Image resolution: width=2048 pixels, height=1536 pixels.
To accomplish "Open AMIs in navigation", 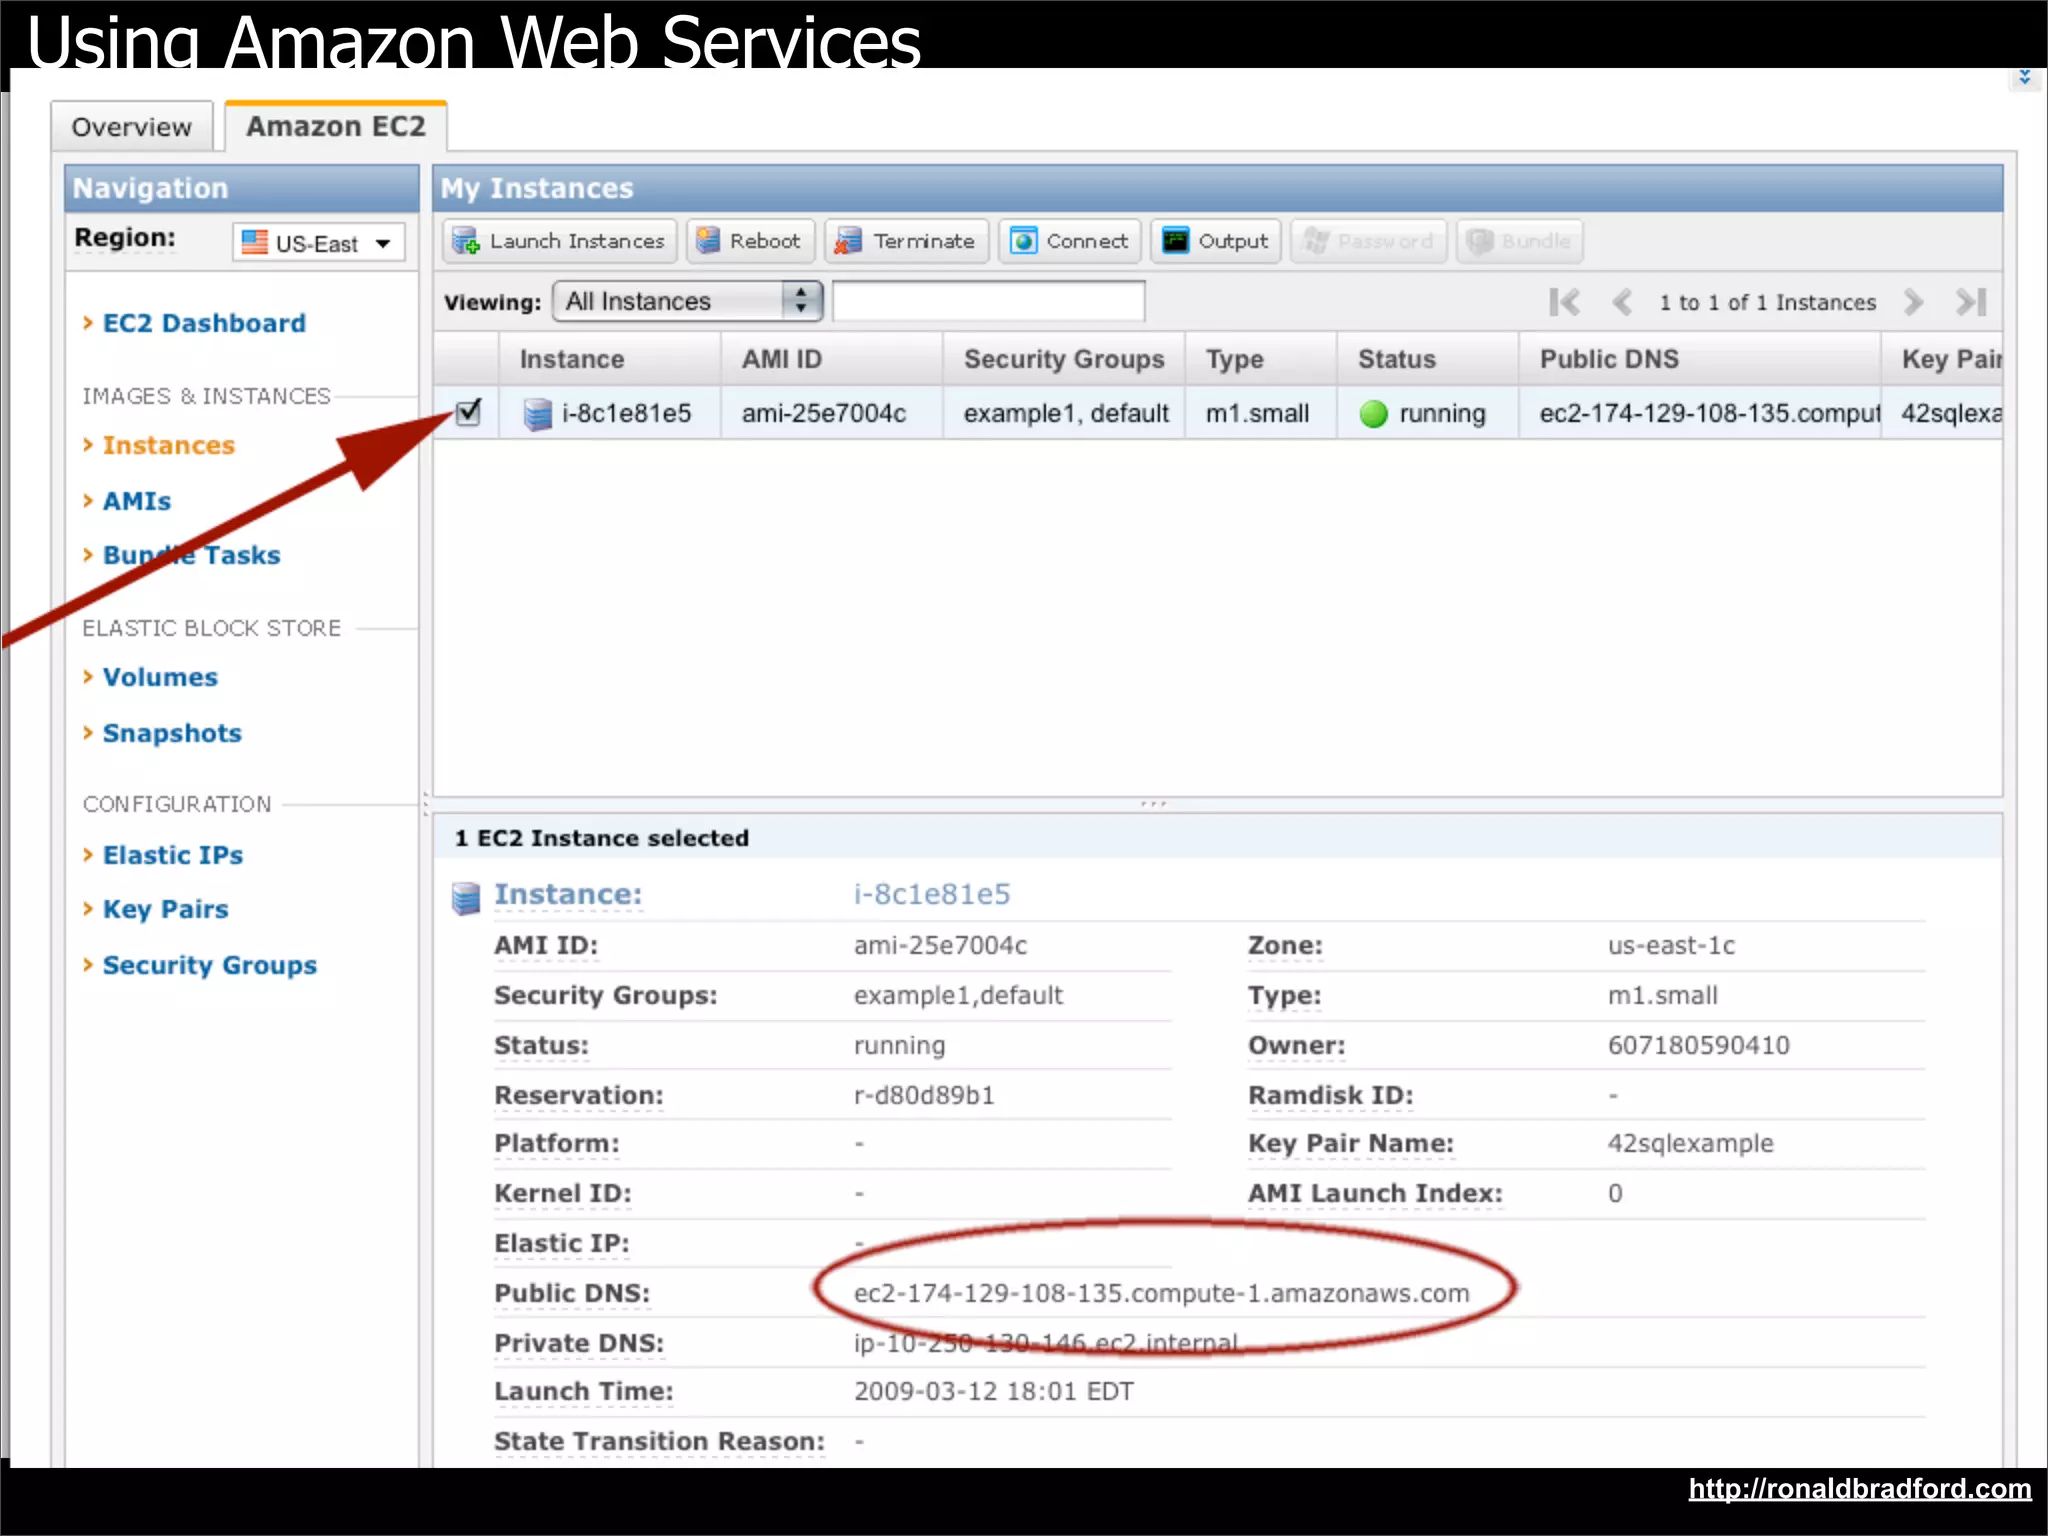I will pos(137,501).
